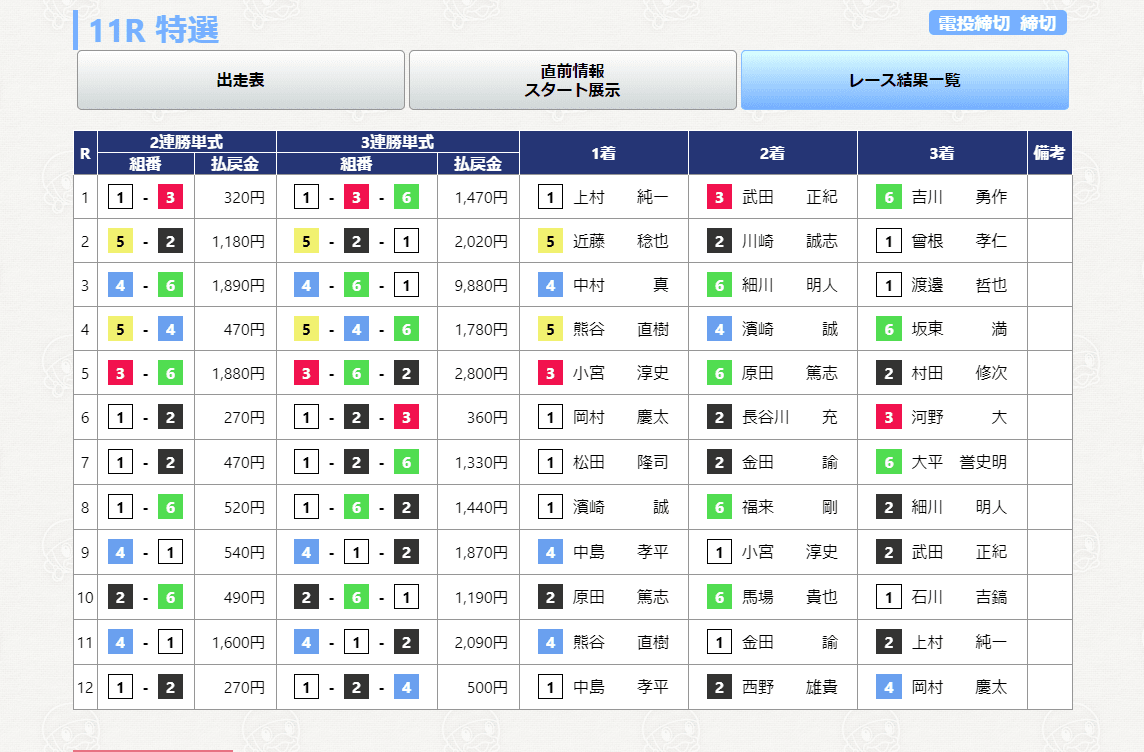Click 馬場 貴也 in race 10
This screenshot has height=752, width=1144.
pyautogui.click(x=789, y=598)
